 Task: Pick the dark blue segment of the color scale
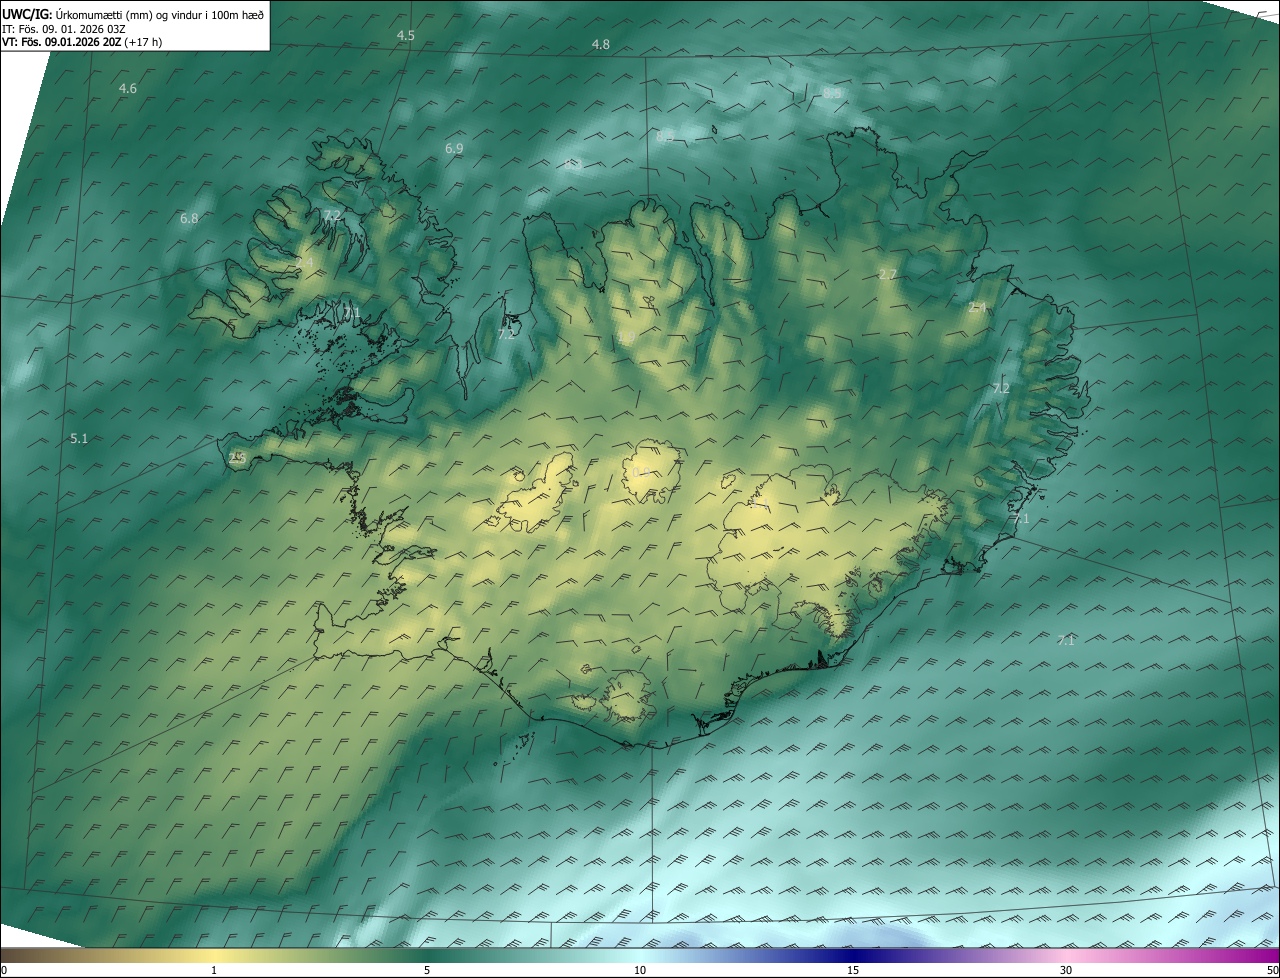coord(853,955)
